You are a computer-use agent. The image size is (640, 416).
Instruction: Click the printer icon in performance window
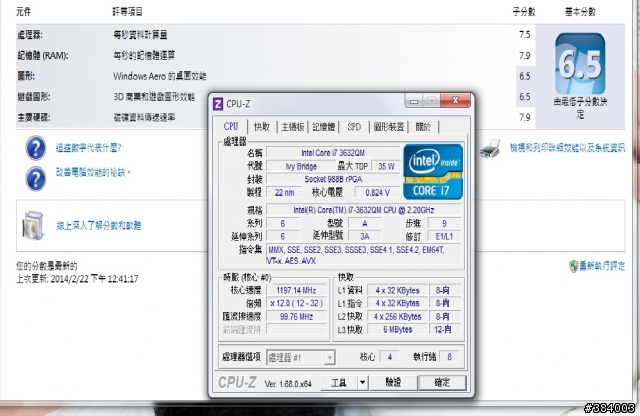pos(490,148)
